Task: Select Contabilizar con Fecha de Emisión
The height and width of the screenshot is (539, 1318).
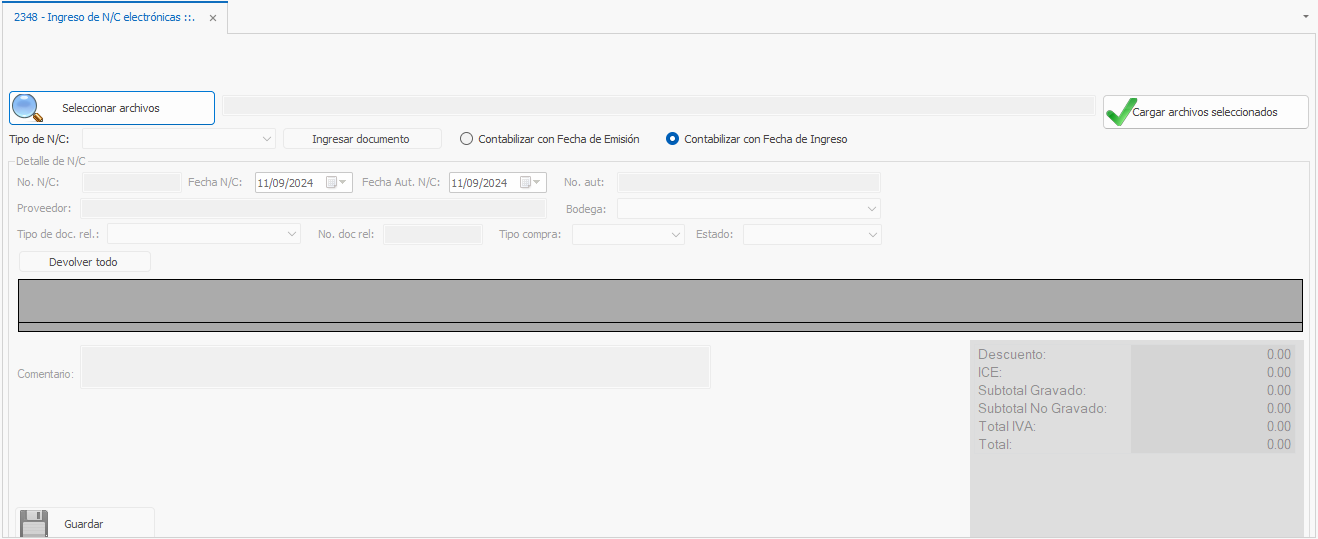Action: (x=466, y=139)
